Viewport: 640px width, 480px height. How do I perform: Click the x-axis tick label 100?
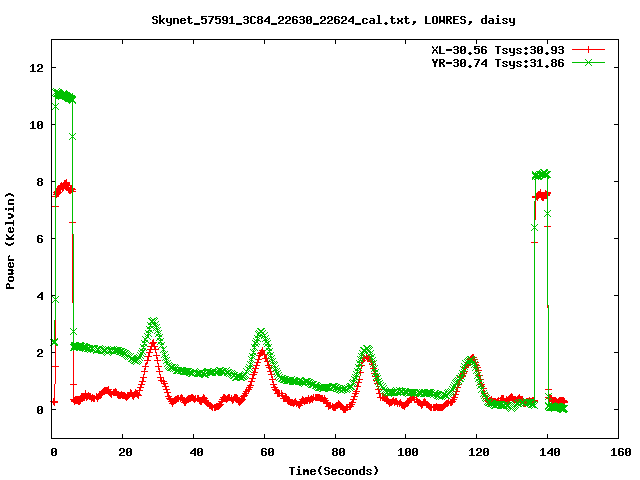pyautogui.click(x=408, y=452)
